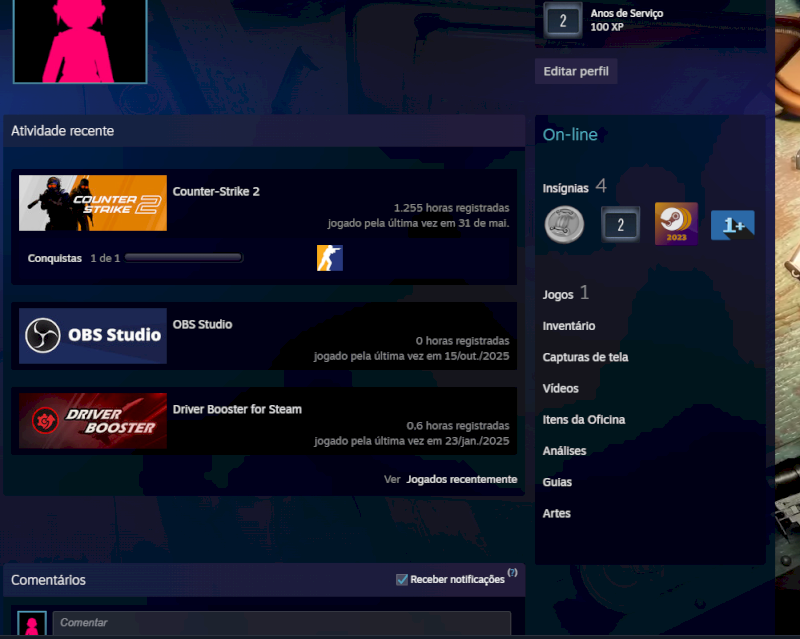The width and height of the screenshot is (800, 639).
Task: Open the Jogados recentemente link
Action: (x=462, y=480)
